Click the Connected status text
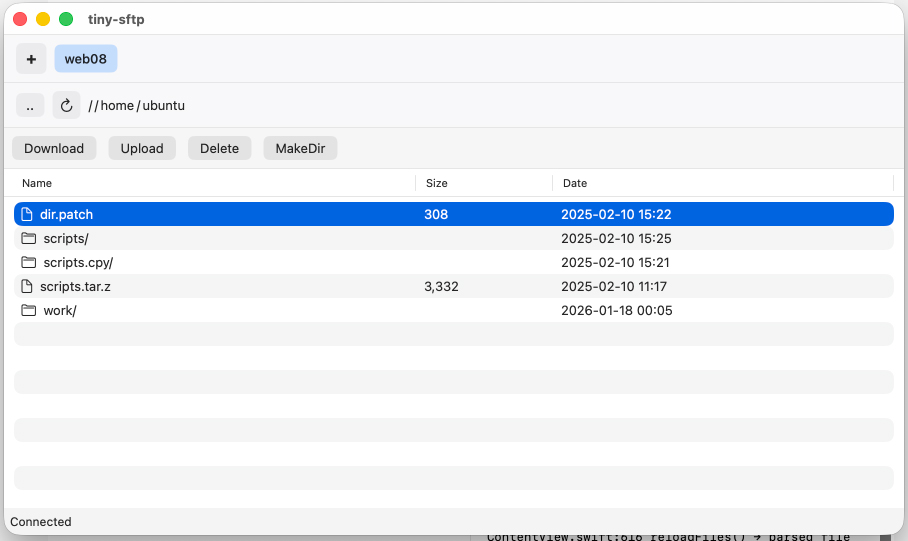The height and width of the screenshot is (541, 908). [x=41, y=522]
